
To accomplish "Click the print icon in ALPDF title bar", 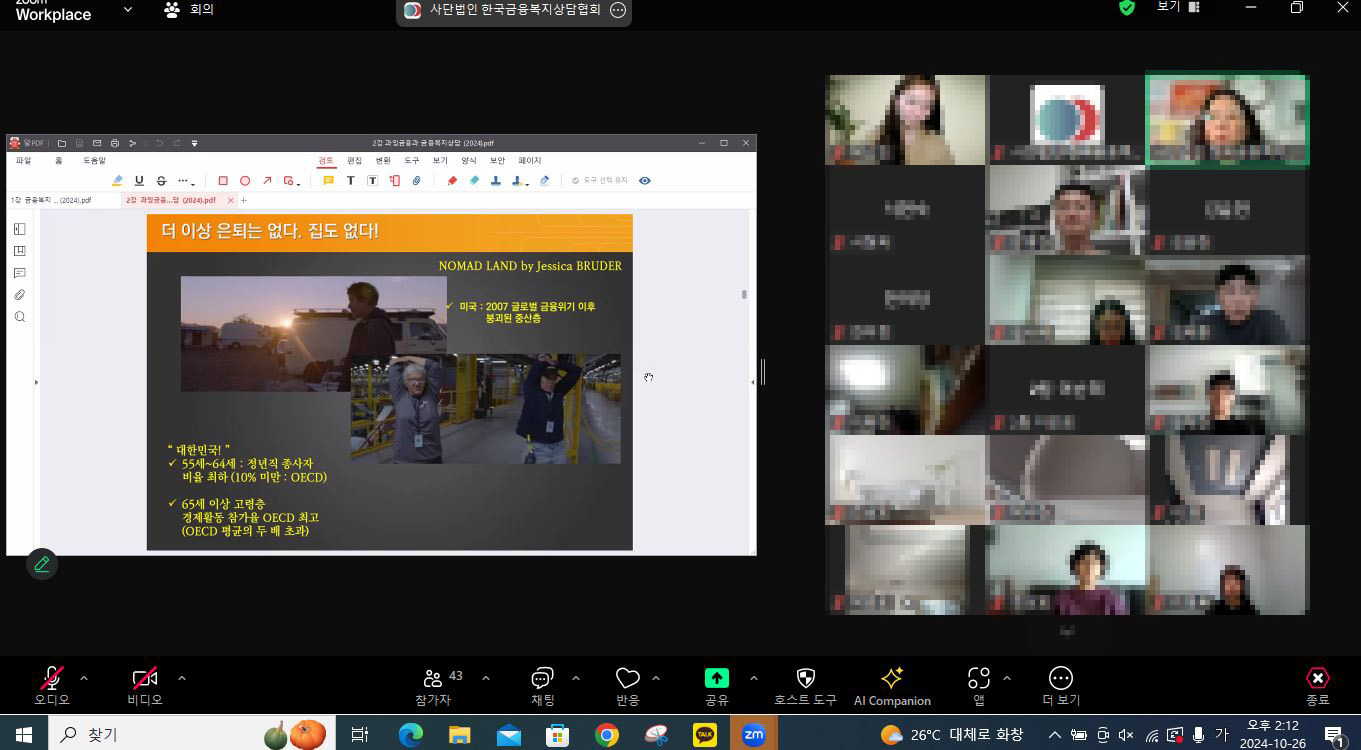I will pyautogui.click(x=115, y=143).
